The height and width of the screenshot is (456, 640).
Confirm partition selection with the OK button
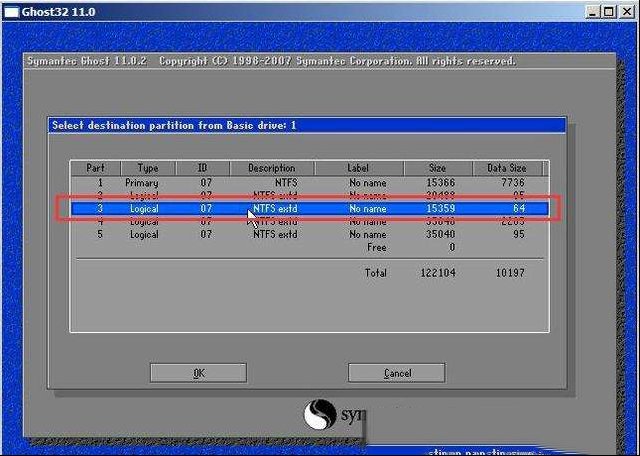pos(198,373)
